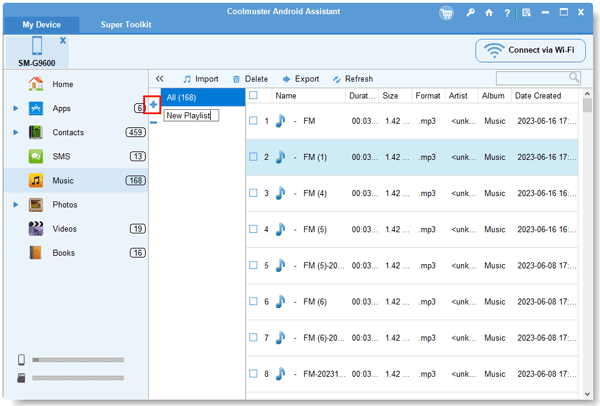
Task: Click music note icon of FM row 1
Action: click(280, 121)
